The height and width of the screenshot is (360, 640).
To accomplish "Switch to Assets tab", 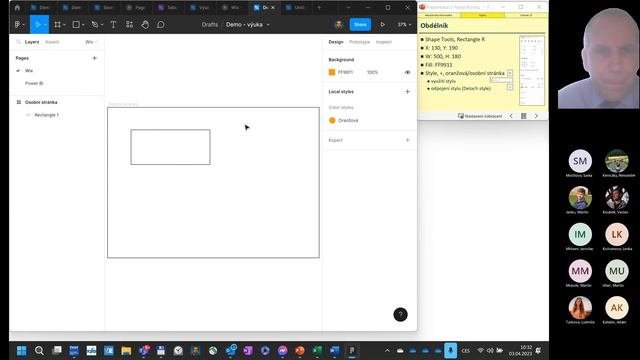I will click(x=52, y=42).
